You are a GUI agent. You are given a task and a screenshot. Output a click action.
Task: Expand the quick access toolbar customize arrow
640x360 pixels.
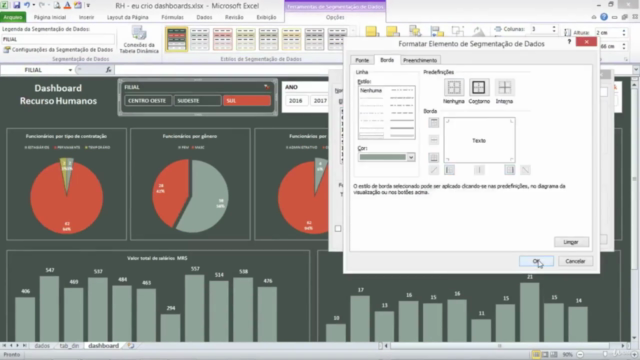pos(88,6)
